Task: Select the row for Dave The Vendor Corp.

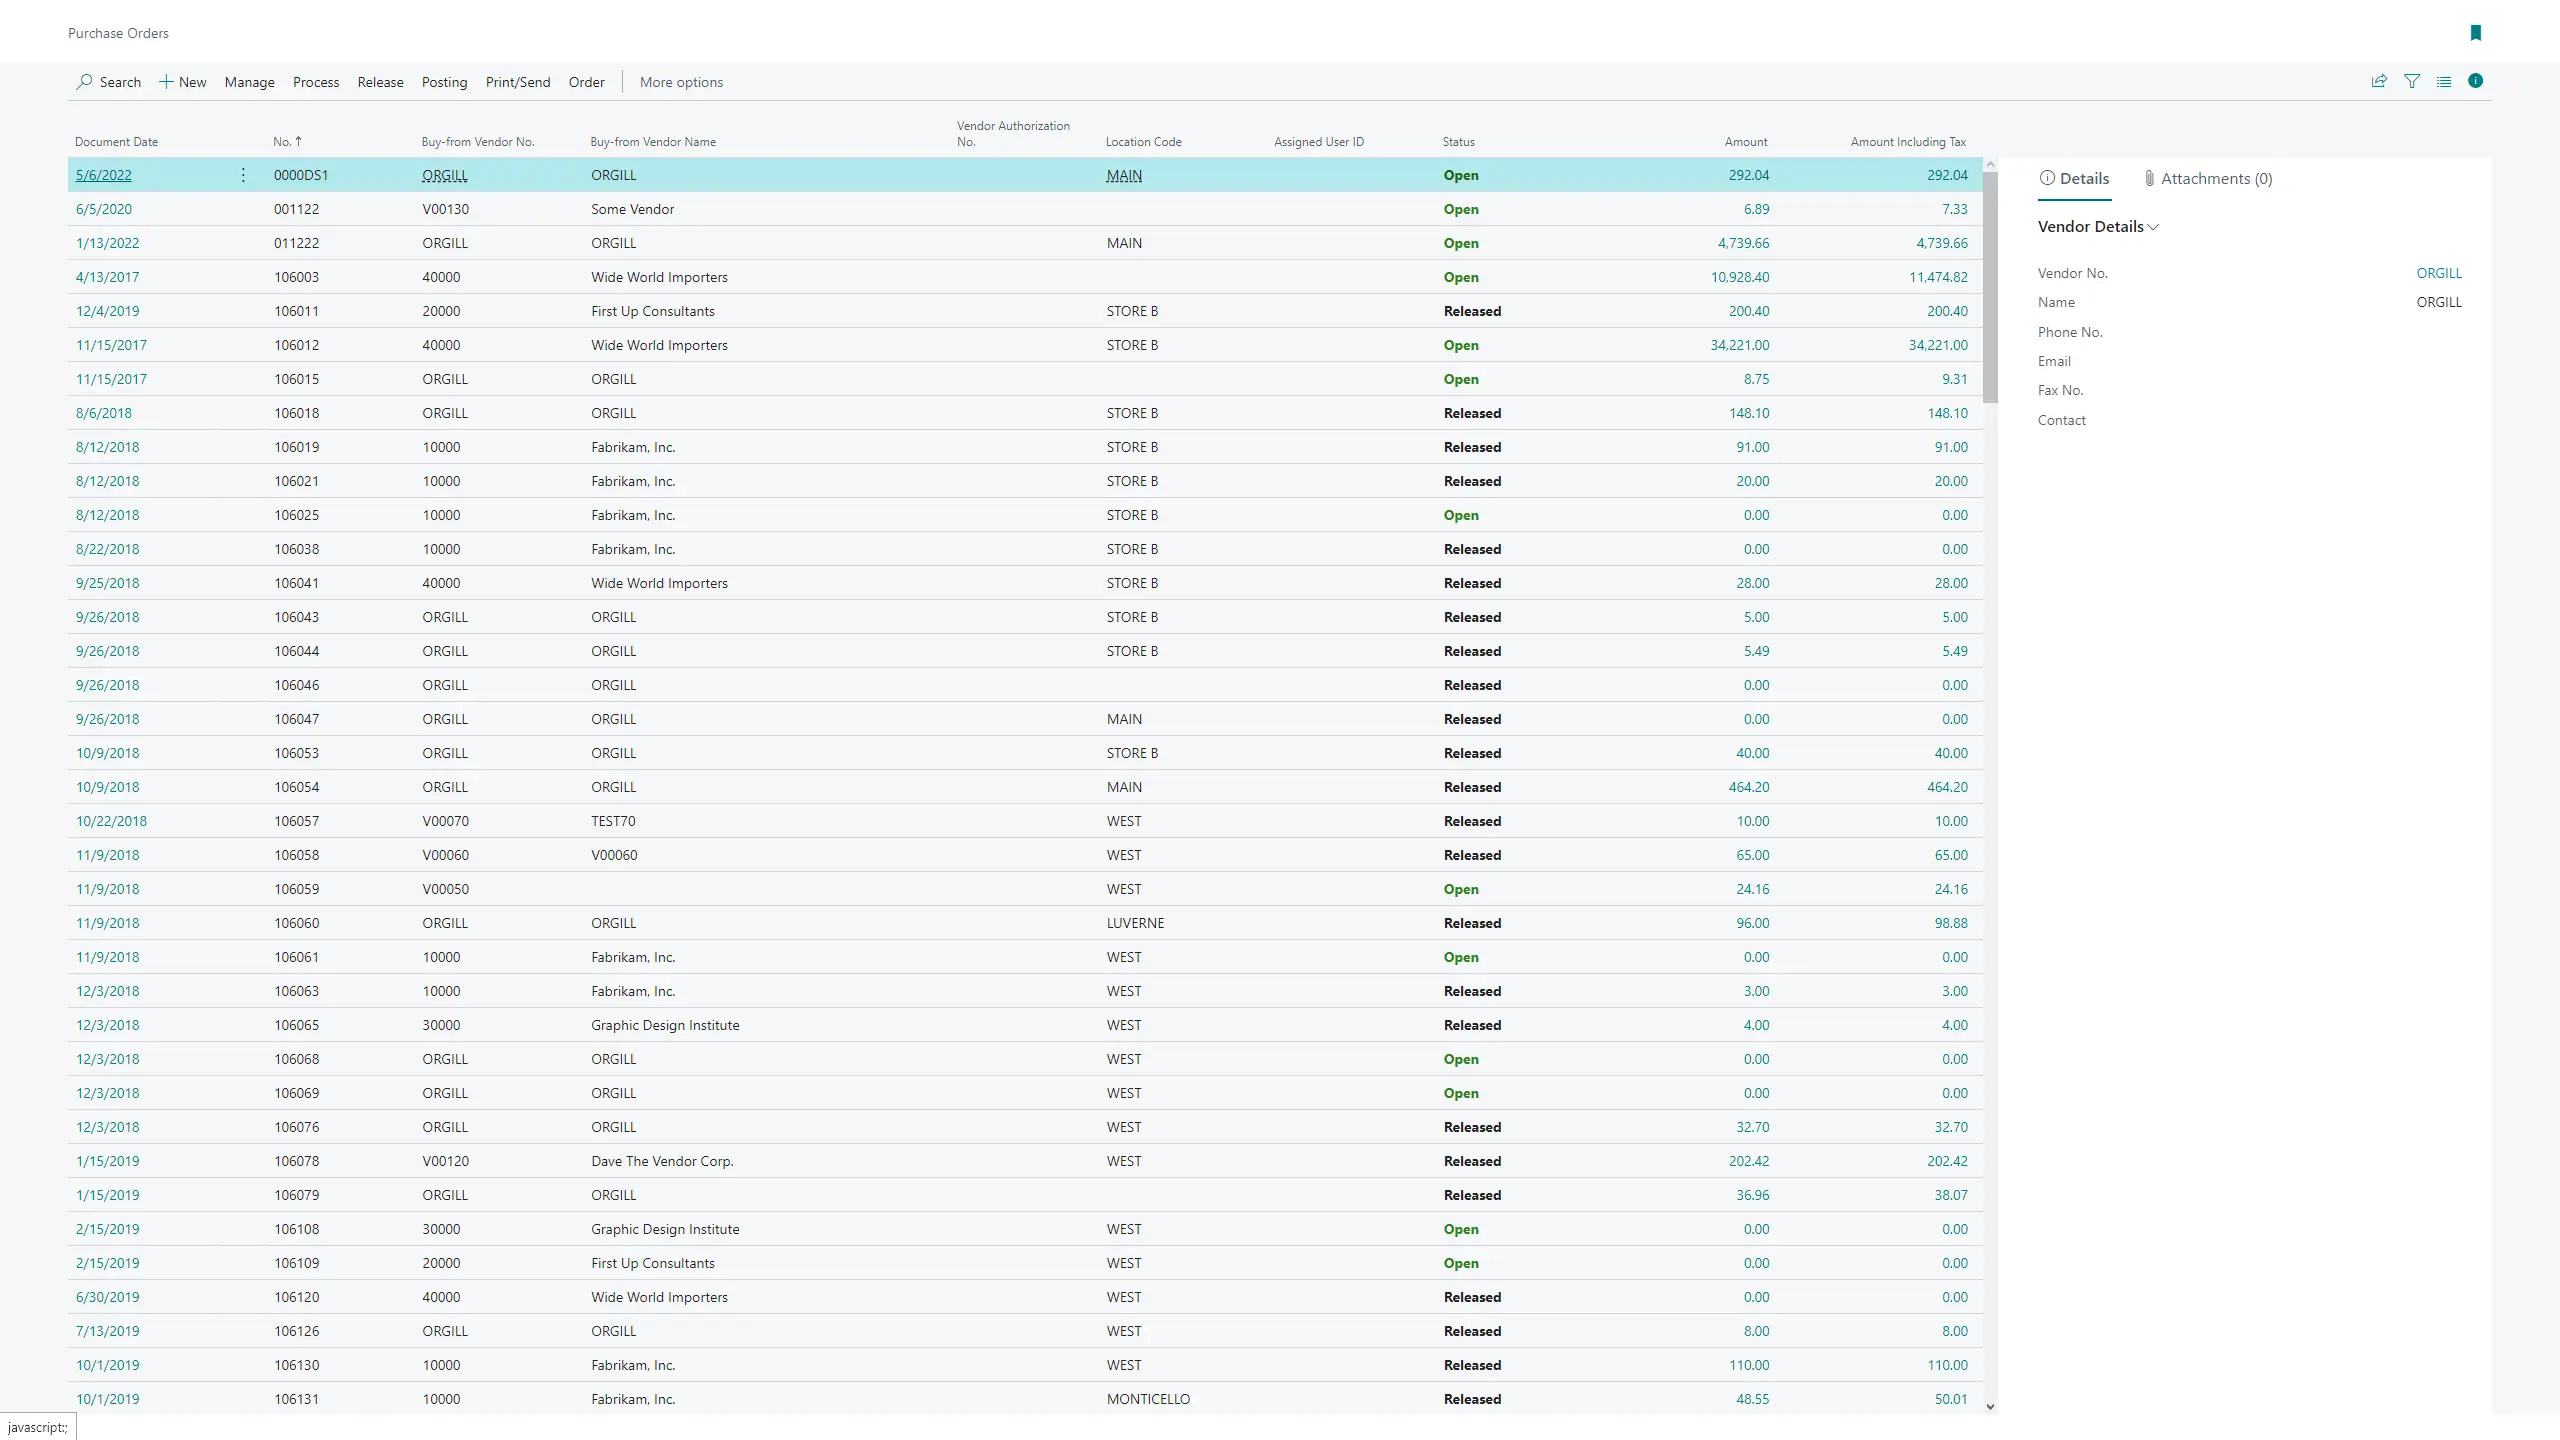Action: (661, 1161)
